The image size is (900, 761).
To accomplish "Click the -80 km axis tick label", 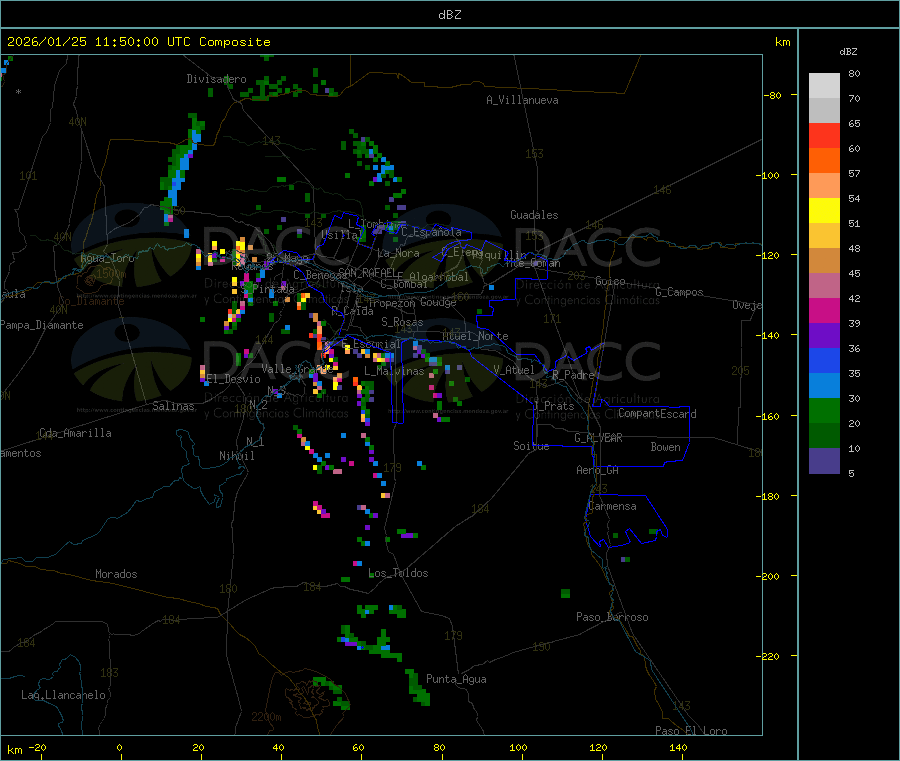I will [x=772, y=95].
